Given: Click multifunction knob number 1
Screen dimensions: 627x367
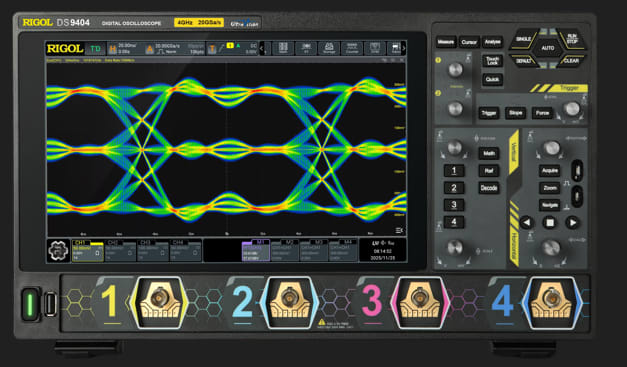Looking at the screenshot, I should [455, 70].
